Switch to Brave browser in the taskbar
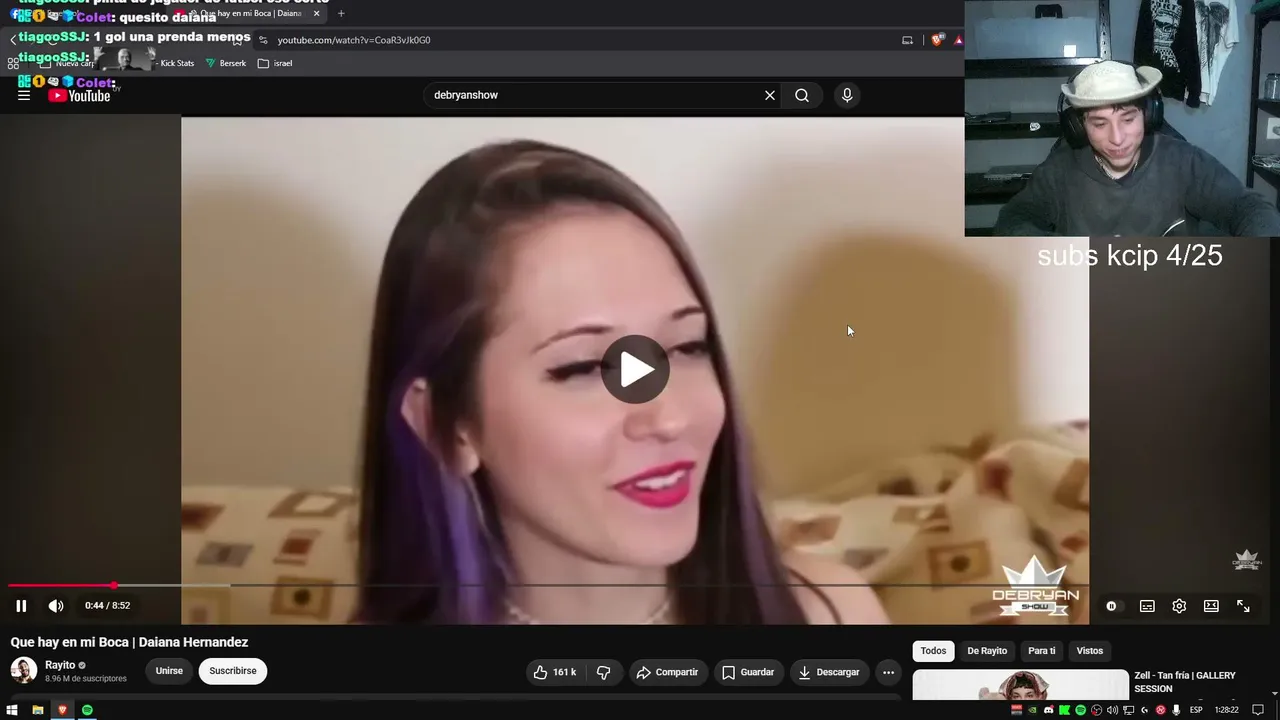Image resolution: width=1280 pixels, height=720 pixels. (x=62, y=710)
